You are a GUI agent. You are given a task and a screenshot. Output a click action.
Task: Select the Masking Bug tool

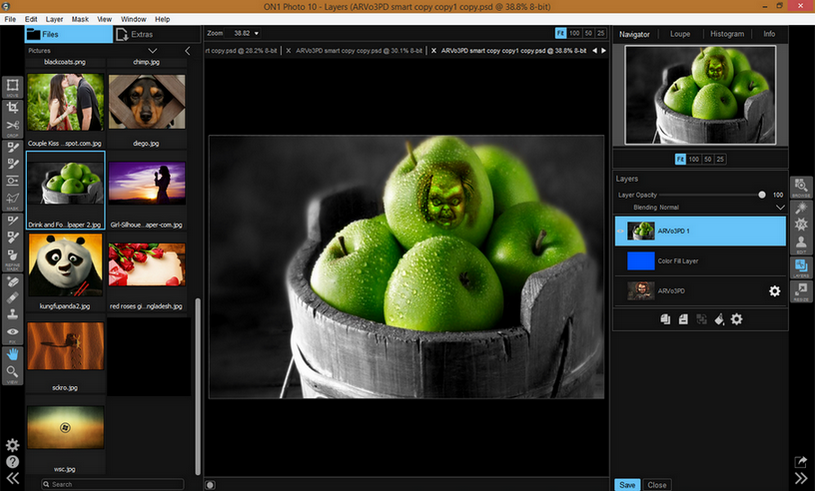click(x=12, y=181)
